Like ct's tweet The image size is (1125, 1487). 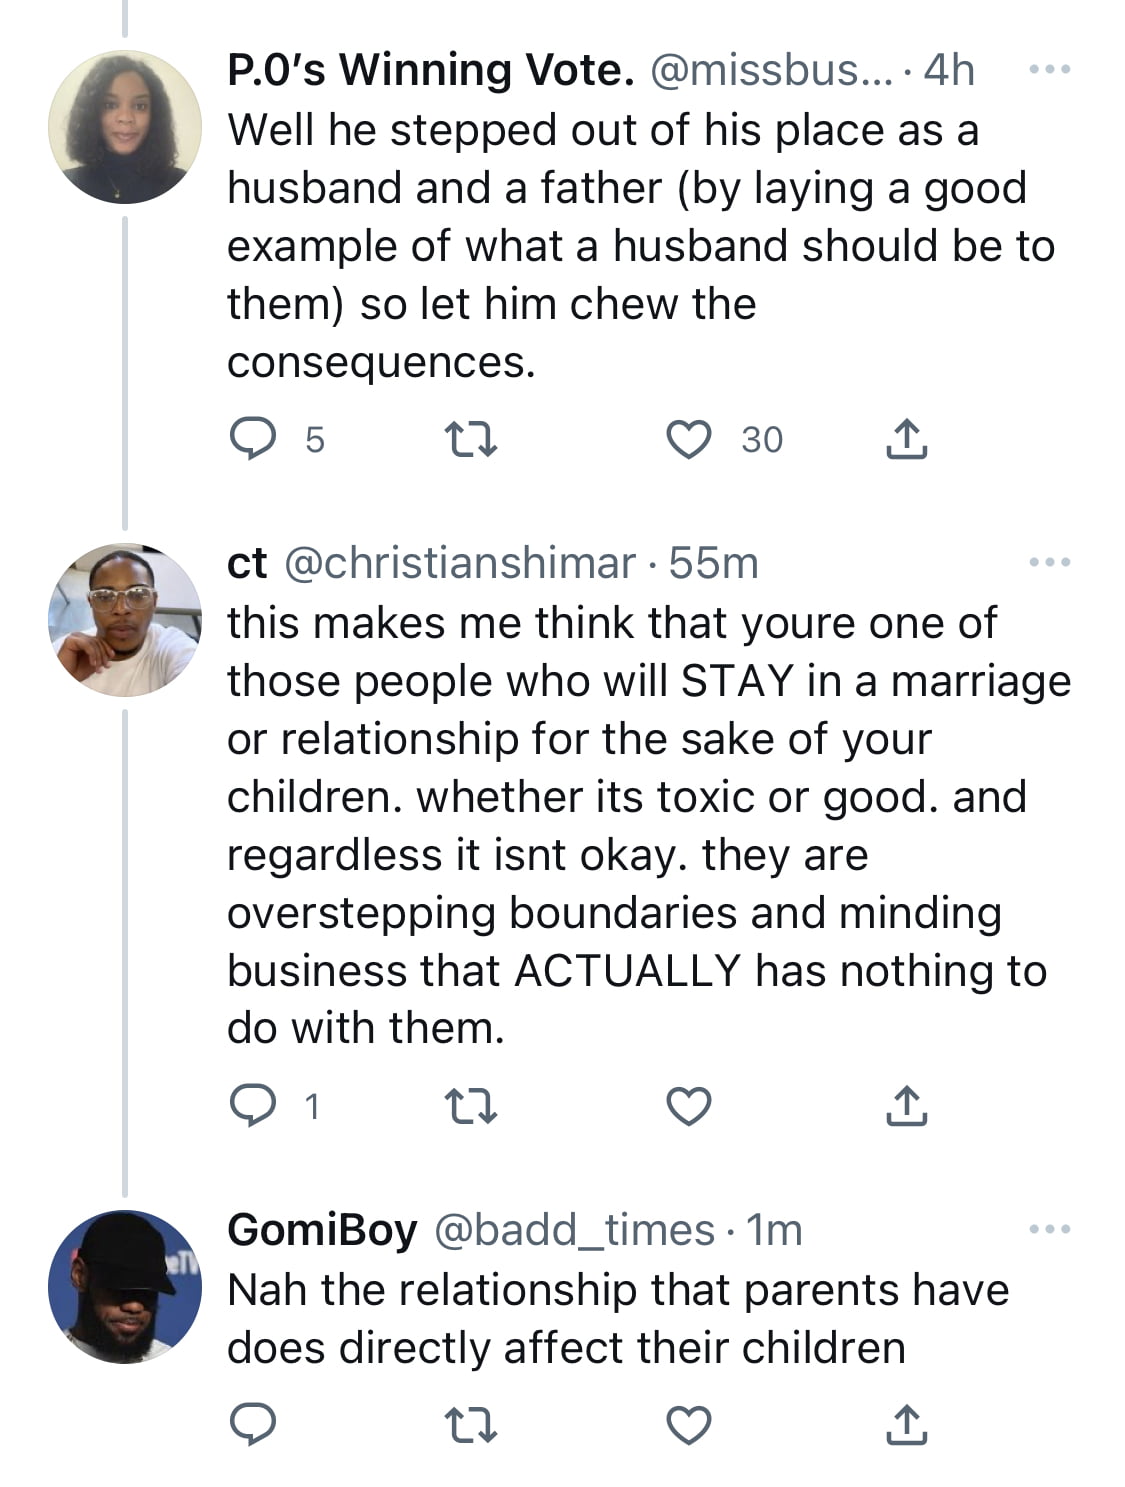(689, 1106)
